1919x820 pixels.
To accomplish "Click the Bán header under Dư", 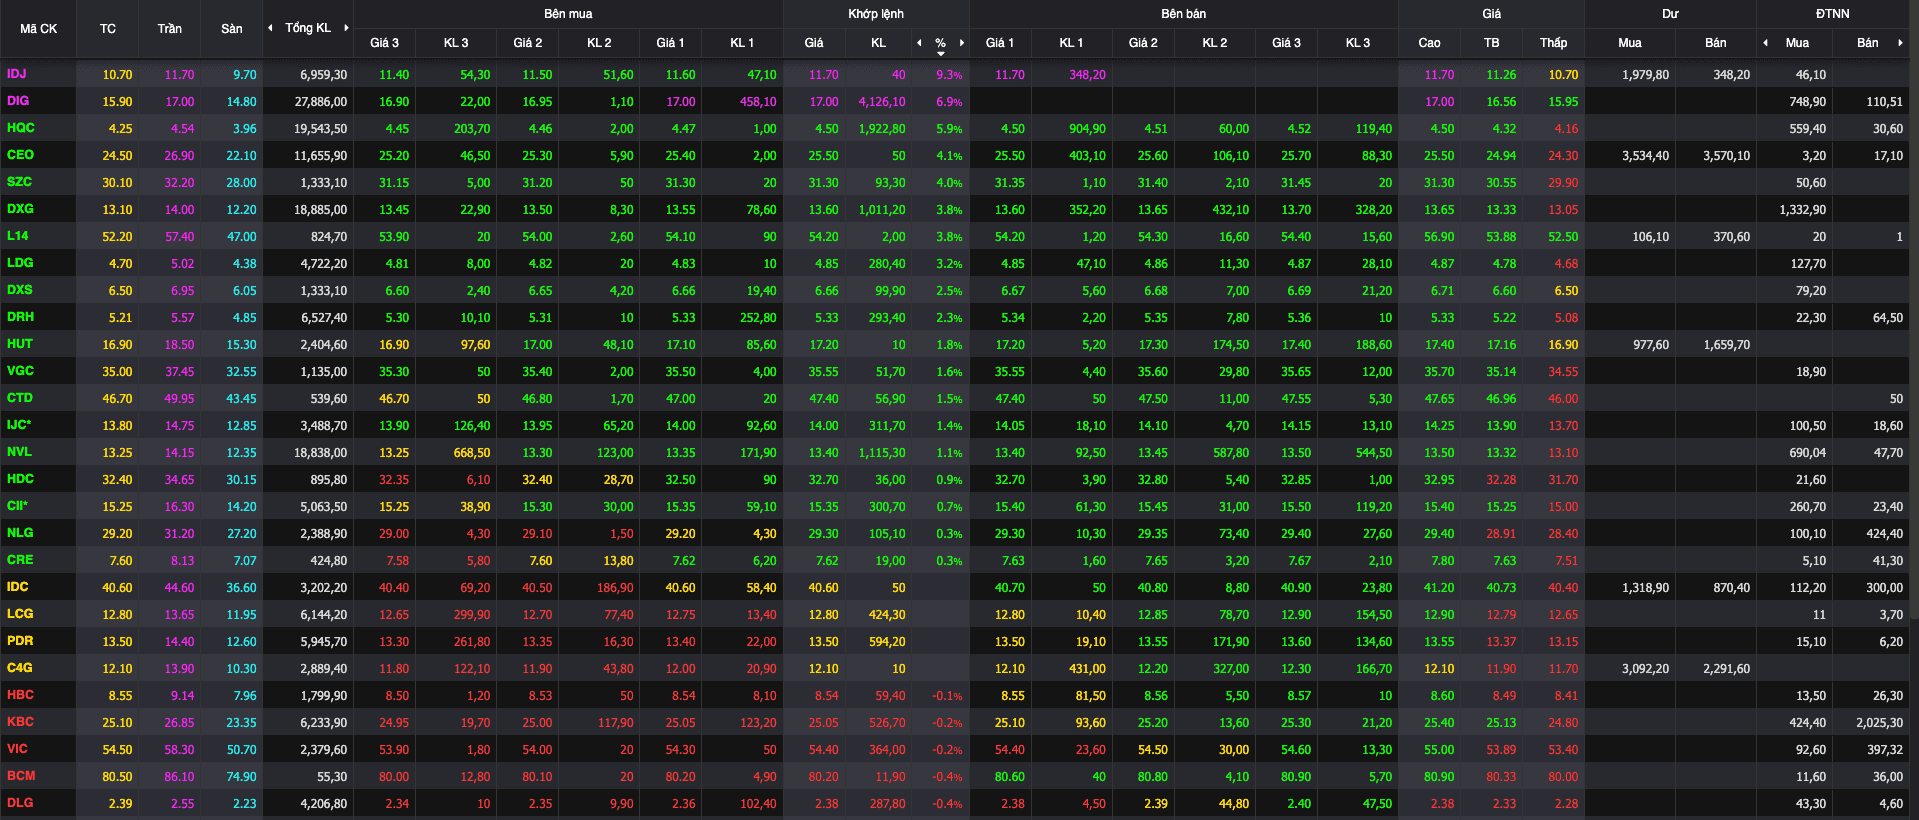I will click(1716, 43).
